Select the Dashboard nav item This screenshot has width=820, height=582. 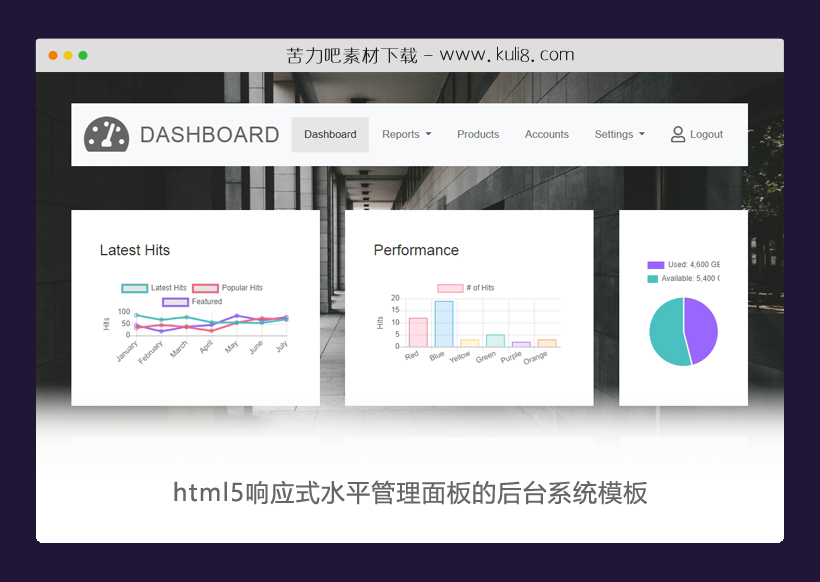(x=330, y=134)
